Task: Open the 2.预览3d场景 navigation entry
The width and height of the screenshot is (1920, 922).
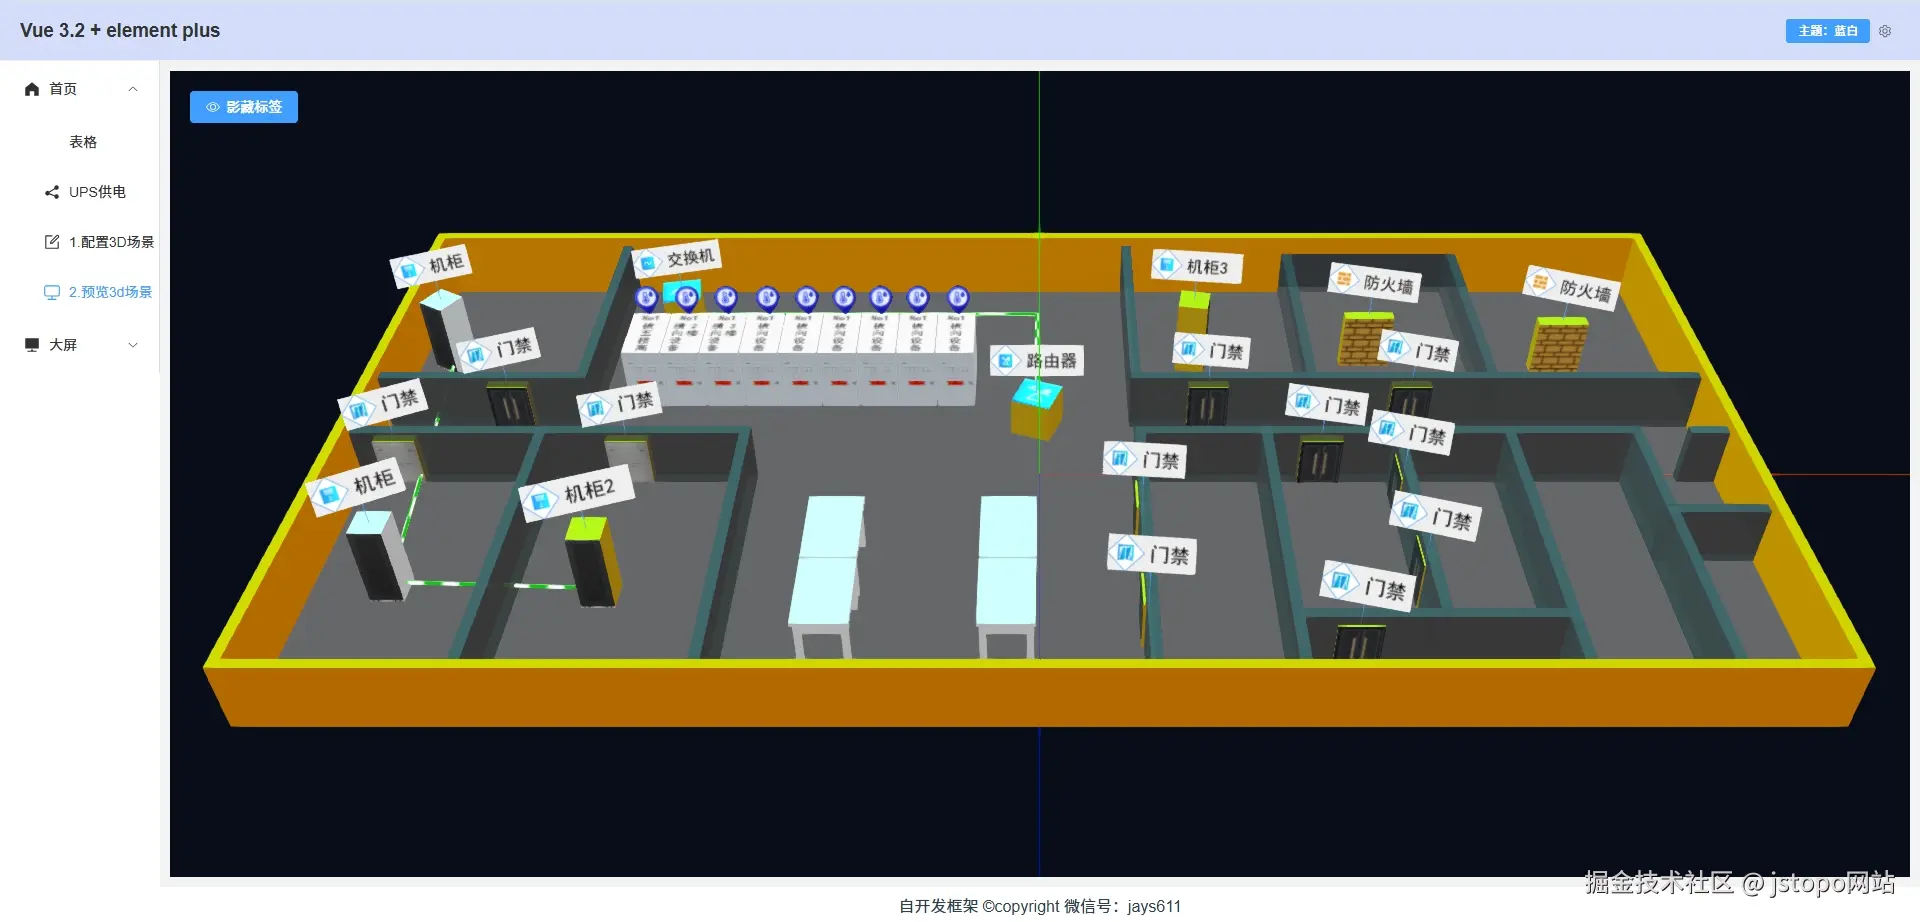Action: pyautogui.click(x=109, y=291)
